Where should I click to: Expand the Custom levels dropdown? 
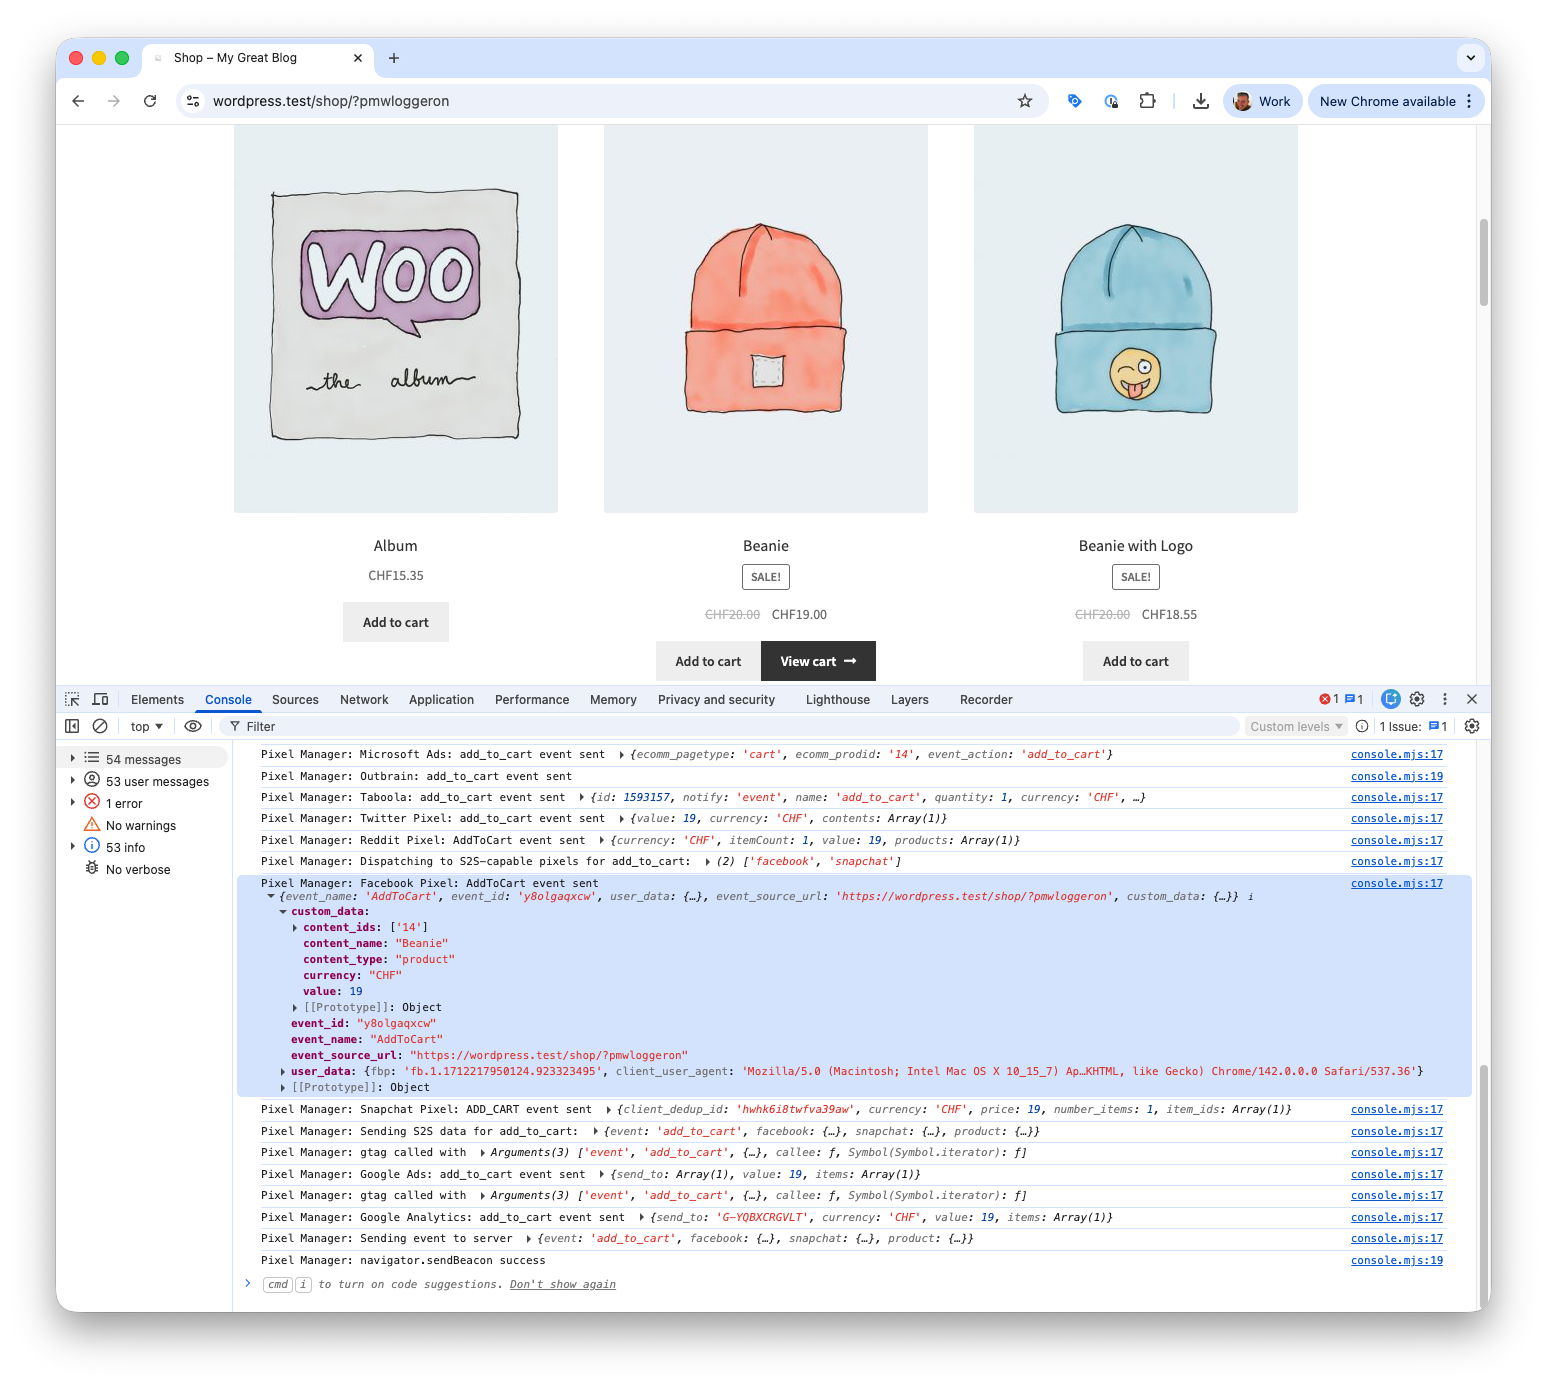(x=1296, y=726)
